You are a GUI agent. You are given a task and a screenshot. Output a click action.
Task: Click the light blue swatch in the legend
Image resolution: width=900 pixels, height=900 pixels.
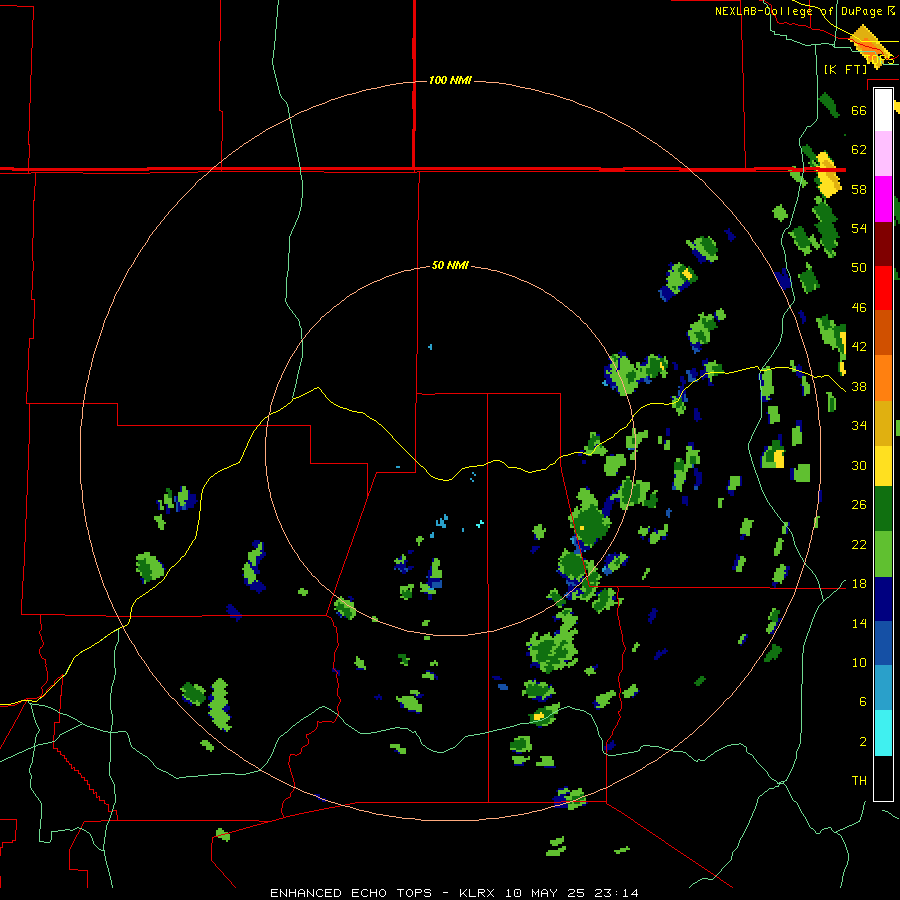coord(883,688)
